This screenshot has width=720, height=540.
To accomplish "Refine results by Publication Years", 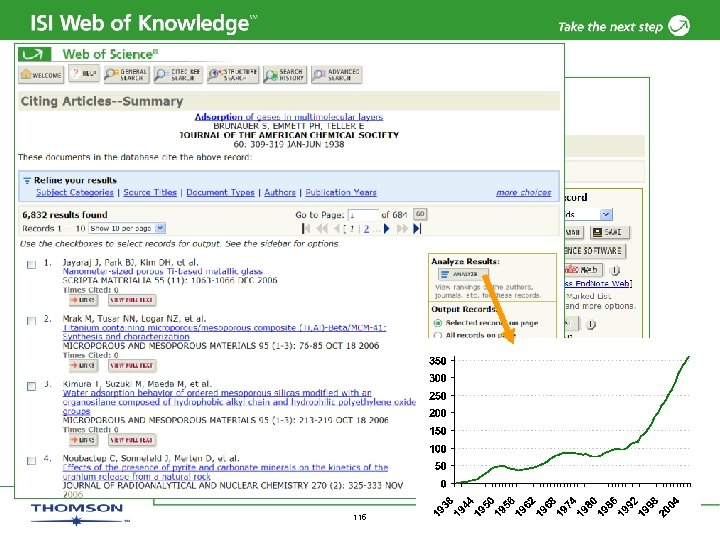I will tap(341, 192).
